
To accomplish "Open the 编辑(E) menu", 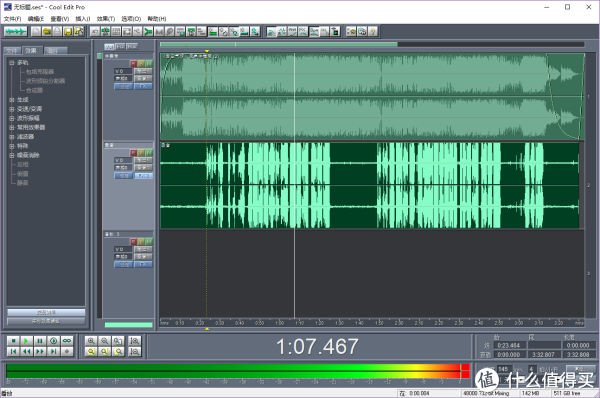I will (x=36, y=19).
